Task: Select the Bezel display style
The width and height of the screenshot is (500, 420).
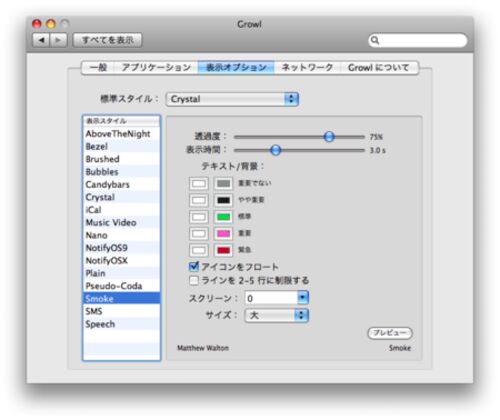Action: point(122,146)
